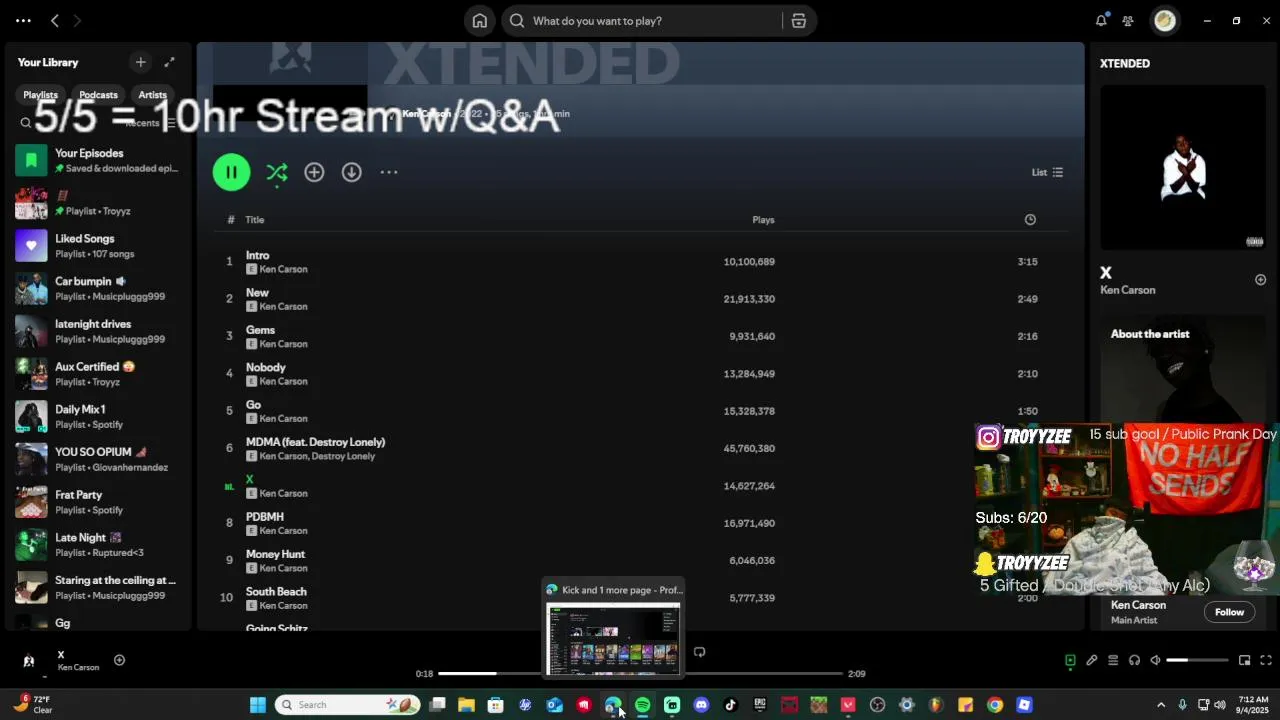
Task: Open the Browse icon in search bar
Action: coord(798,21)
